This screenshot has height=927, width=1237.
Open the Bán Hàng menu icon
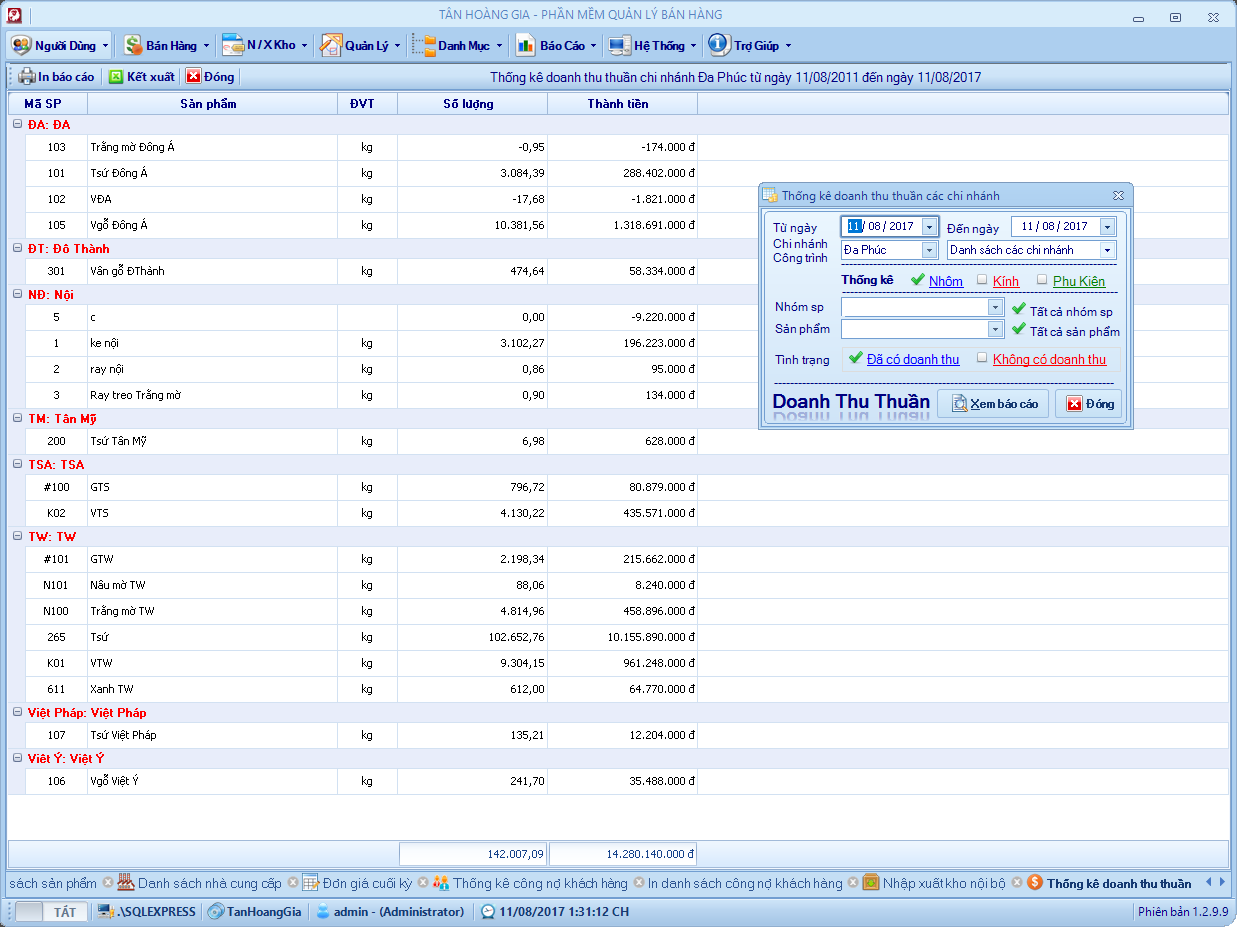tap(133, 46)
